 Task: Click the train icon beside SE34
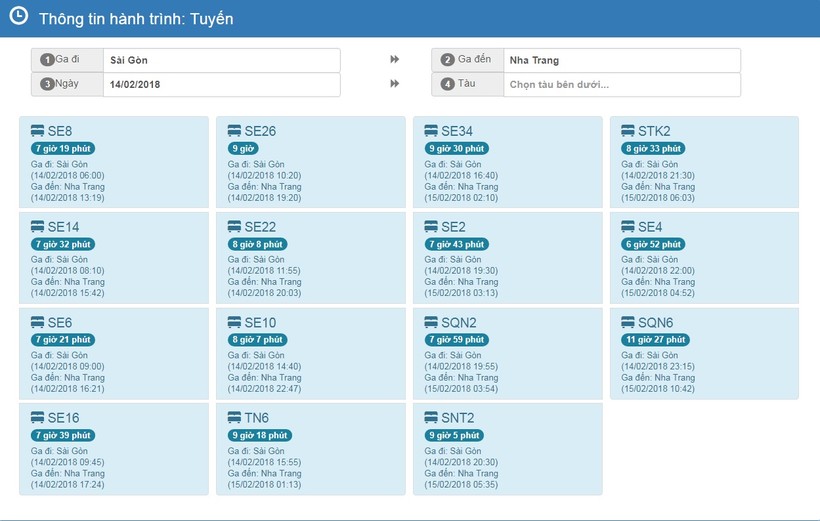click(431, 131)
